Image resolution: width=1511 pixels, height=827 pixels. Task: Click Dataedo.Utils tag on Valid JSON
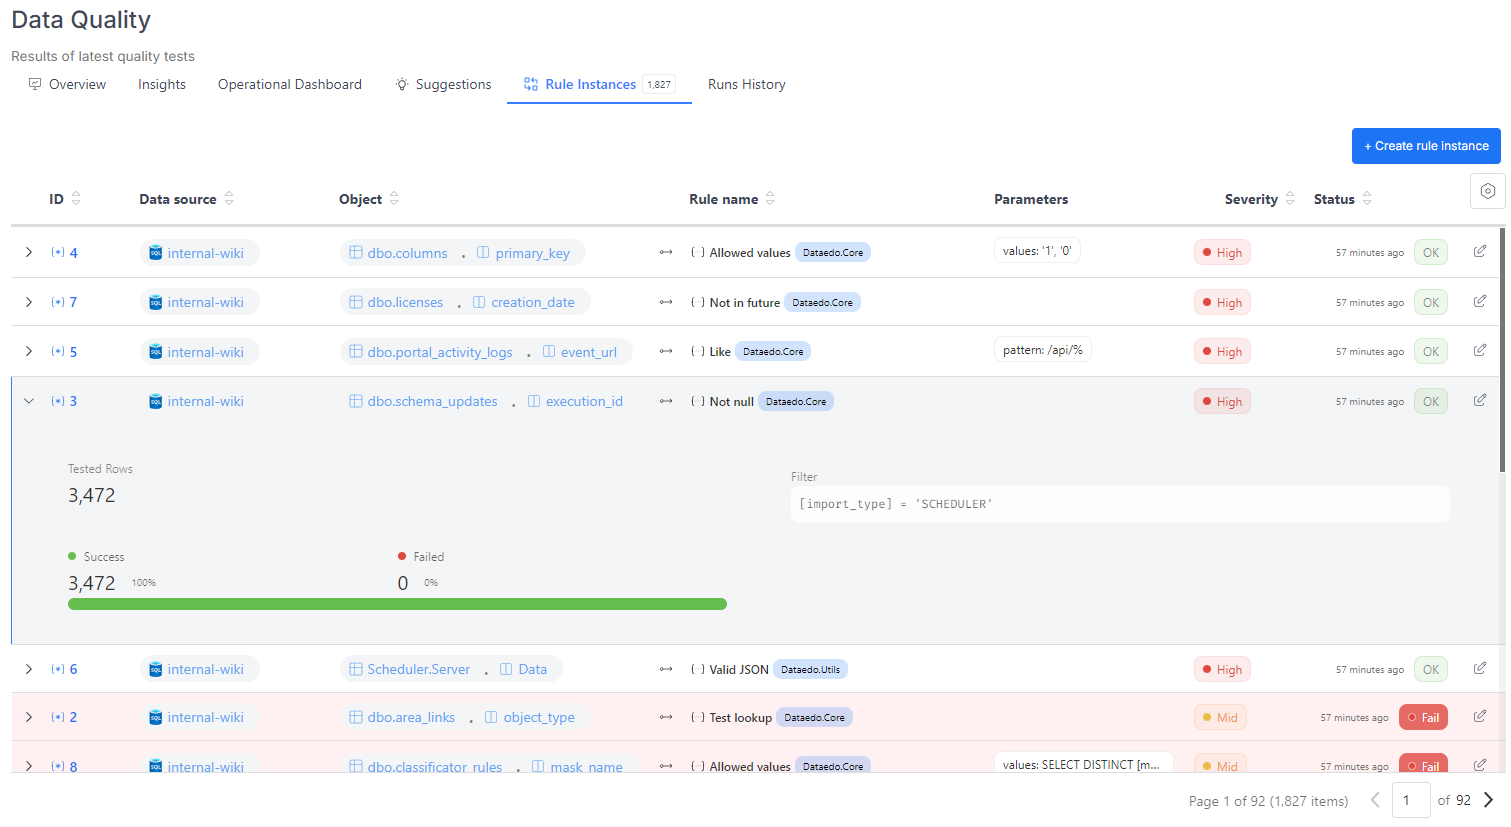point(810,669)
